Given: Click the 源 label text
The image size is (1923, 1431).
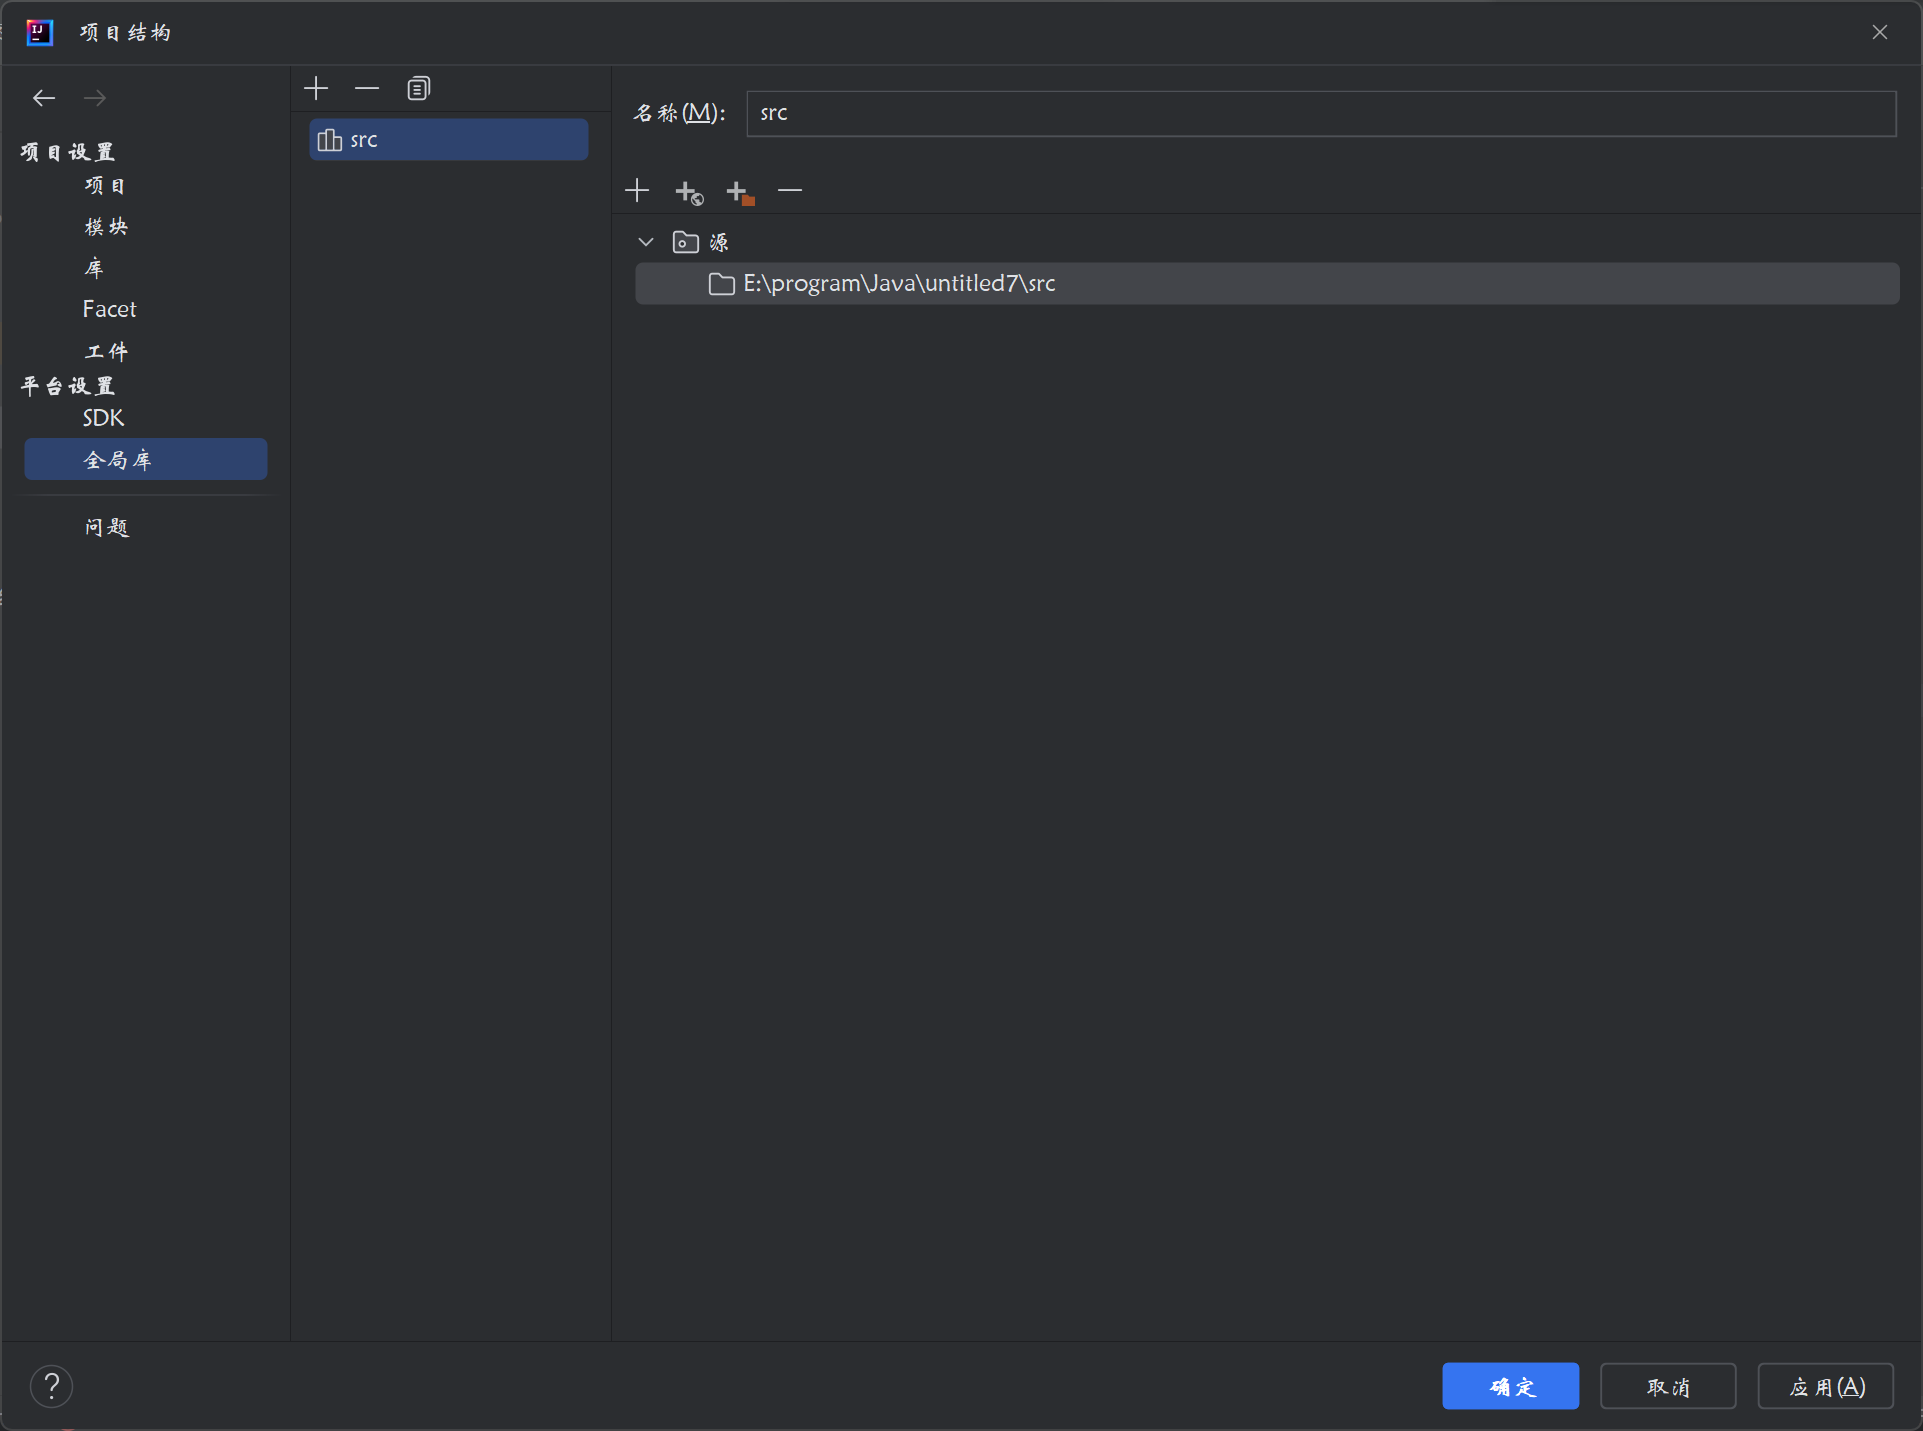Looking at the screenshot, I should pyautogui.click(x=719, y=243).
